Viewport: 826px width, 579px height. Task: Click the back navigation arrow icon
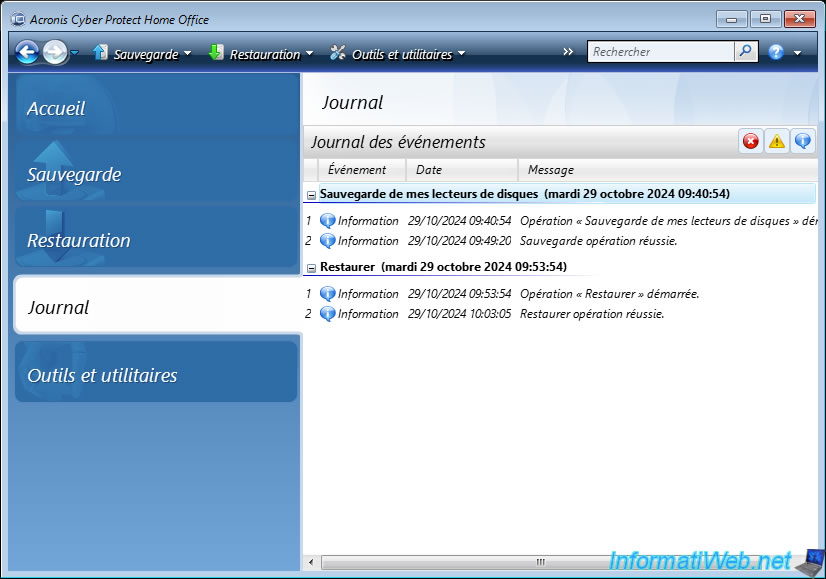tap(27, 53)
